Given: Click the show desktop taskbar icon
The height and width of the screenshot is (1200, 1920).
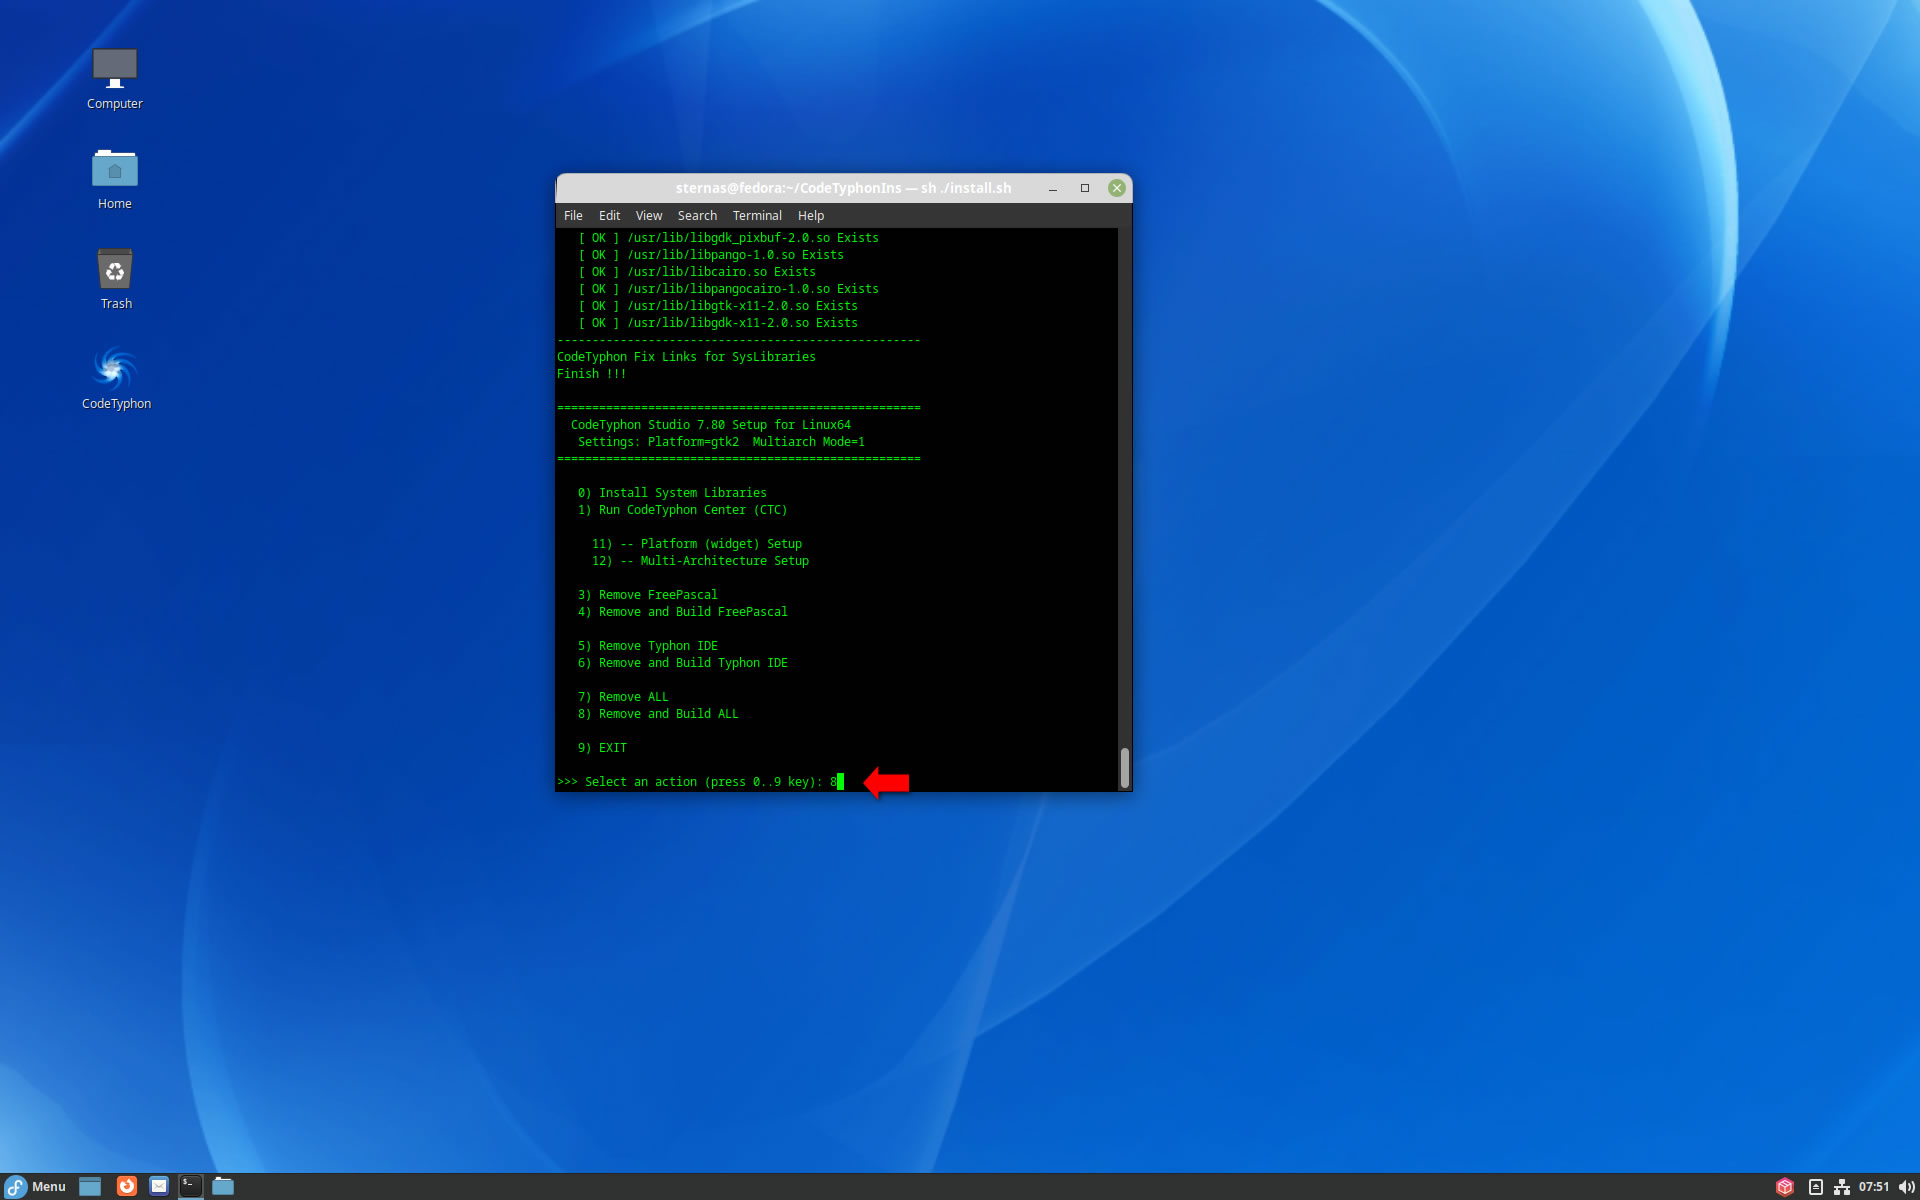Looking at the screenshot, I should (x=90, y=1186).
